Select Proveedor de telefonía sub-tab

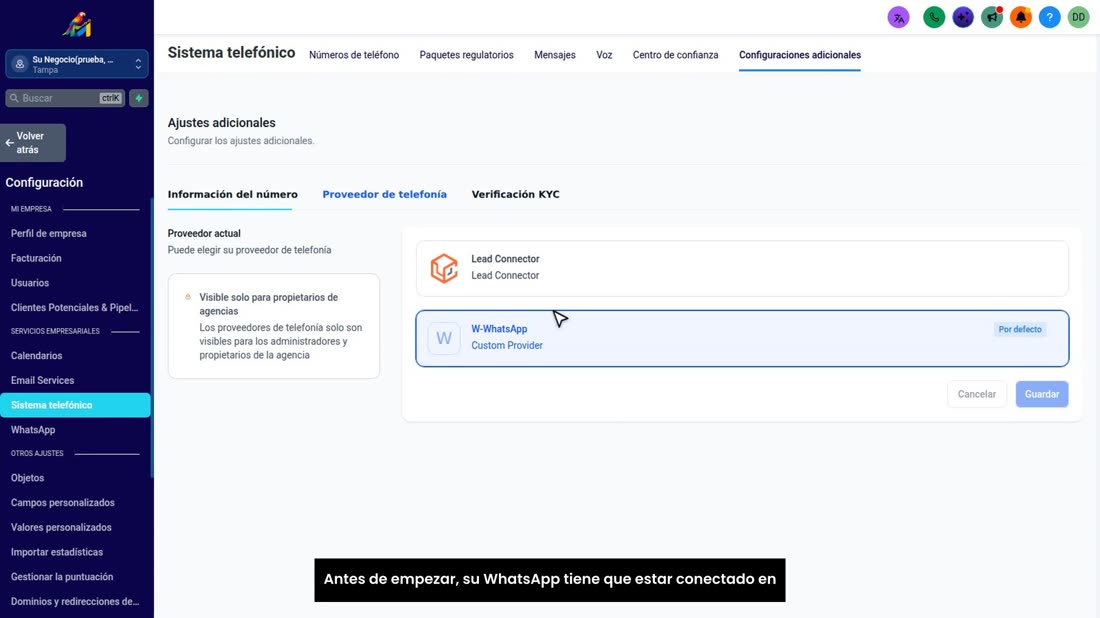click(x=384, y=194)
